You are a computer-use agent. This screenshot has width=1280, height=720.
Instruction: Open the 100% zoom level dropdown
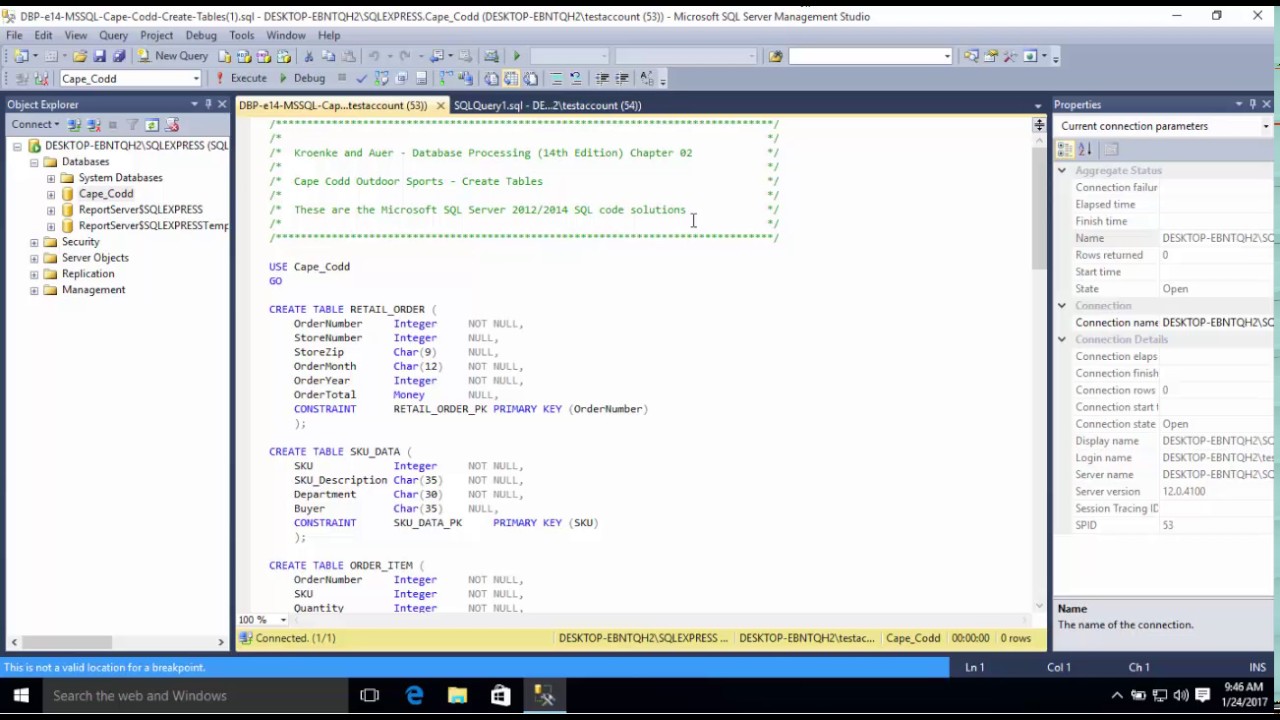pyautogui.click(x=283, y=620)
